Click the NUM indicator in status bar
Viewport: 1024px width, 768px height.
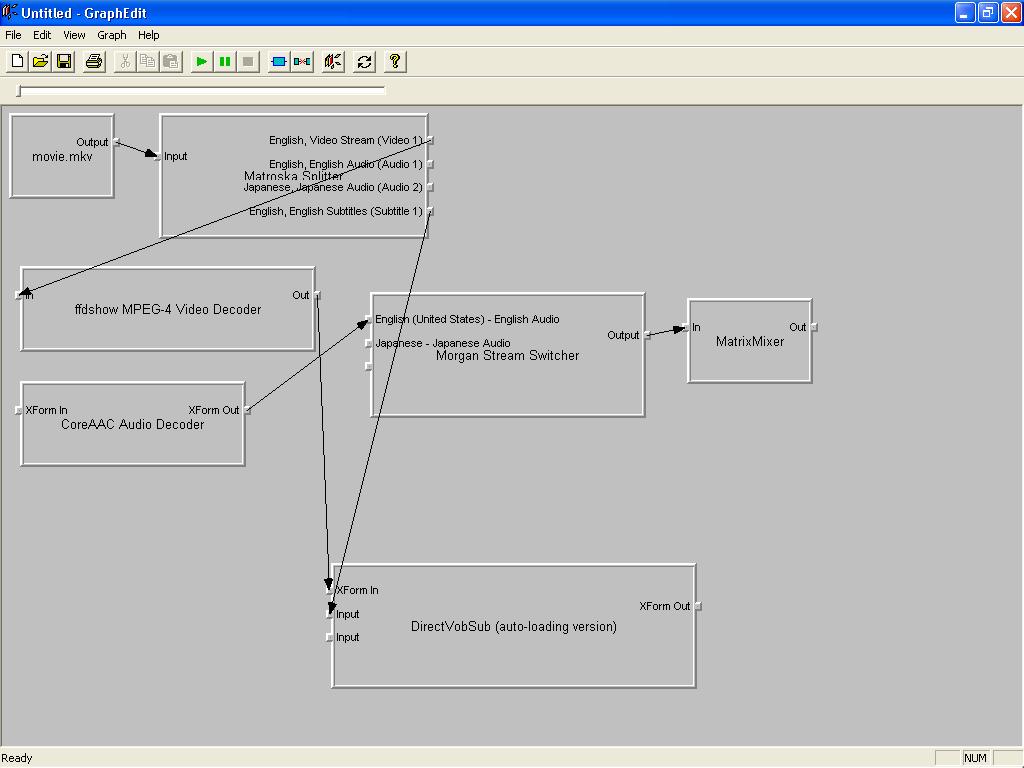(x=975, y=758)
